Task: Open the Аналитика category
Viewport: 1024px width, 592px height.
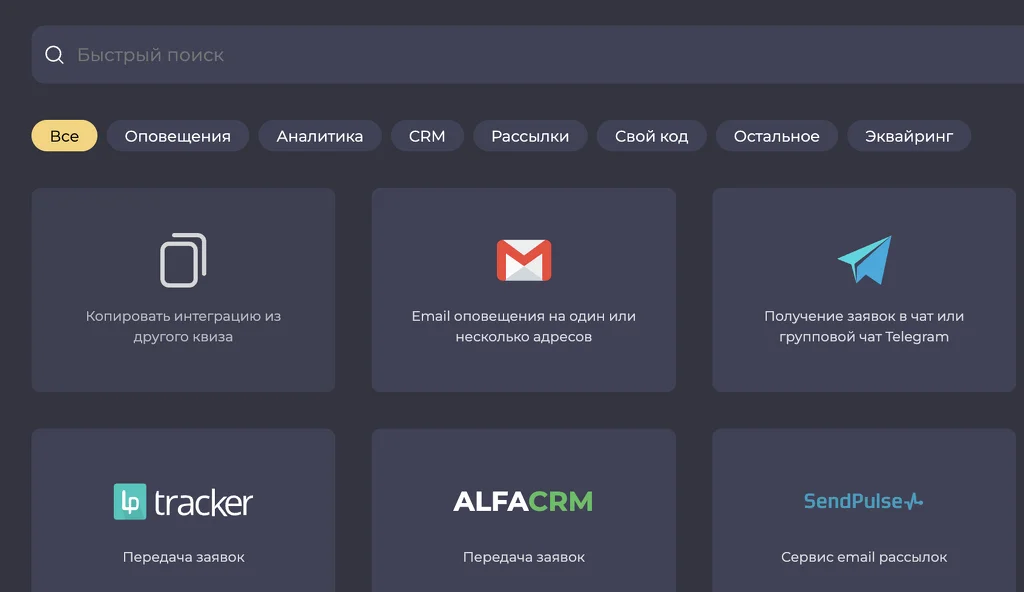Action: pos(320,136)
